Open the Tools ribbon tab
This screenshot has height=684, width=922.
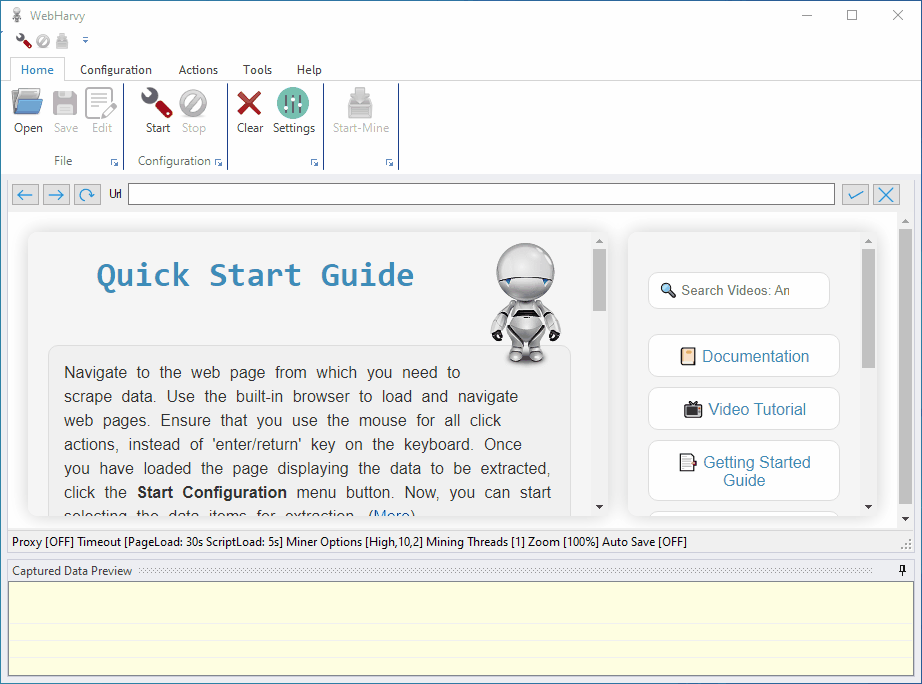pyautogui.click(x=258, y=69)
